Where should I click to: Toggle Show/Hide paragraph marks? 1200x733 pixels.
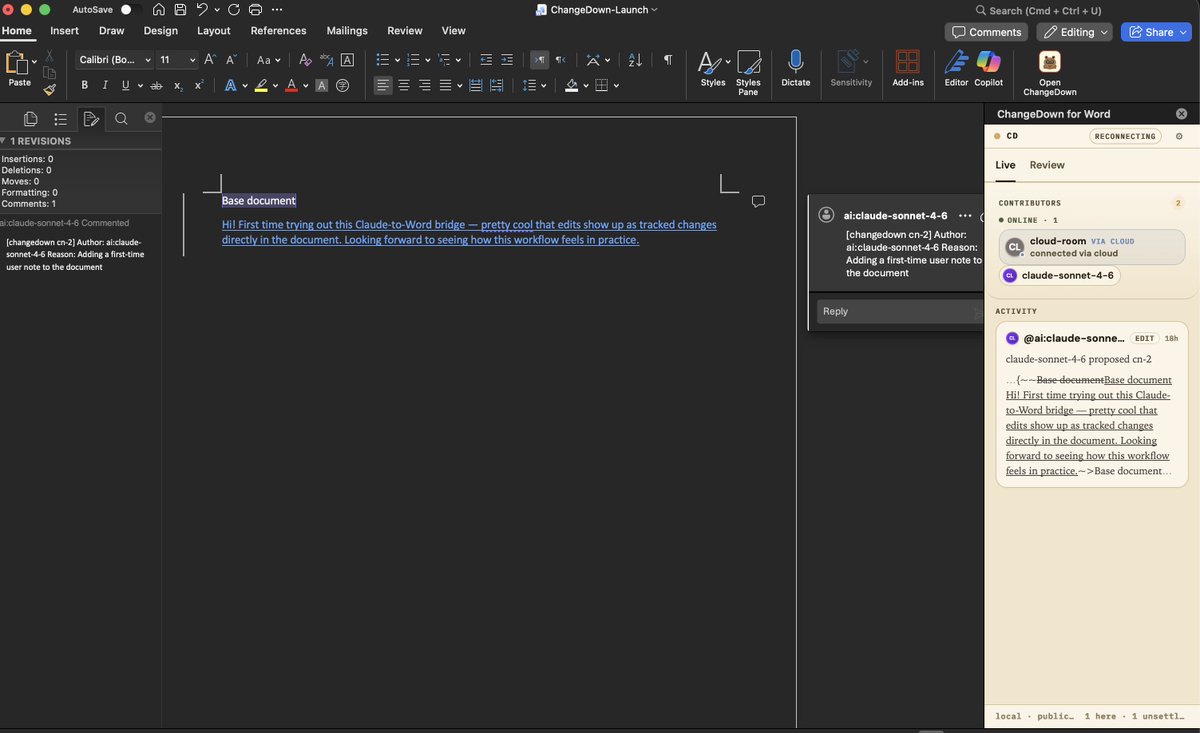click(x=668, y=60)
